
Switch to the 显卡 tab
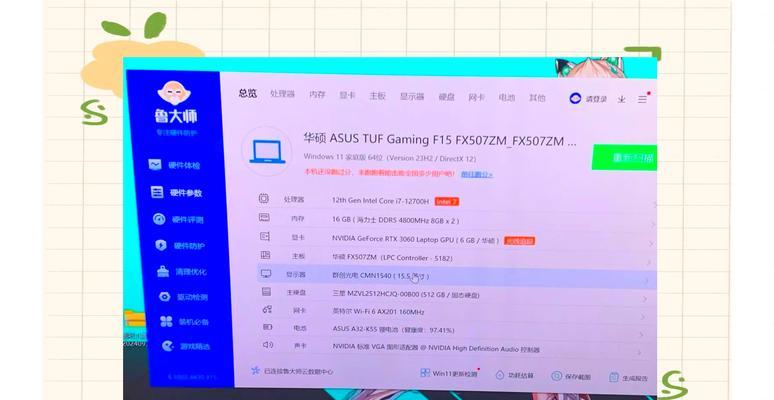tap(347, 95)
